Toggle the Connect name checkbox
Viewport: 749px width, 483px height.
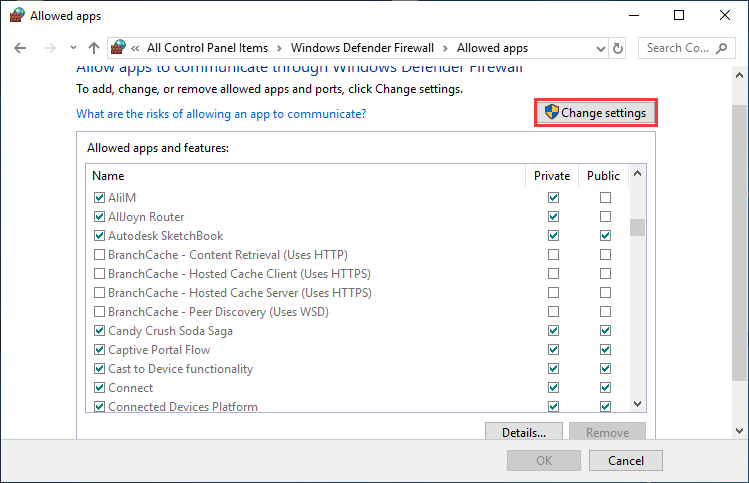[99, 387]
